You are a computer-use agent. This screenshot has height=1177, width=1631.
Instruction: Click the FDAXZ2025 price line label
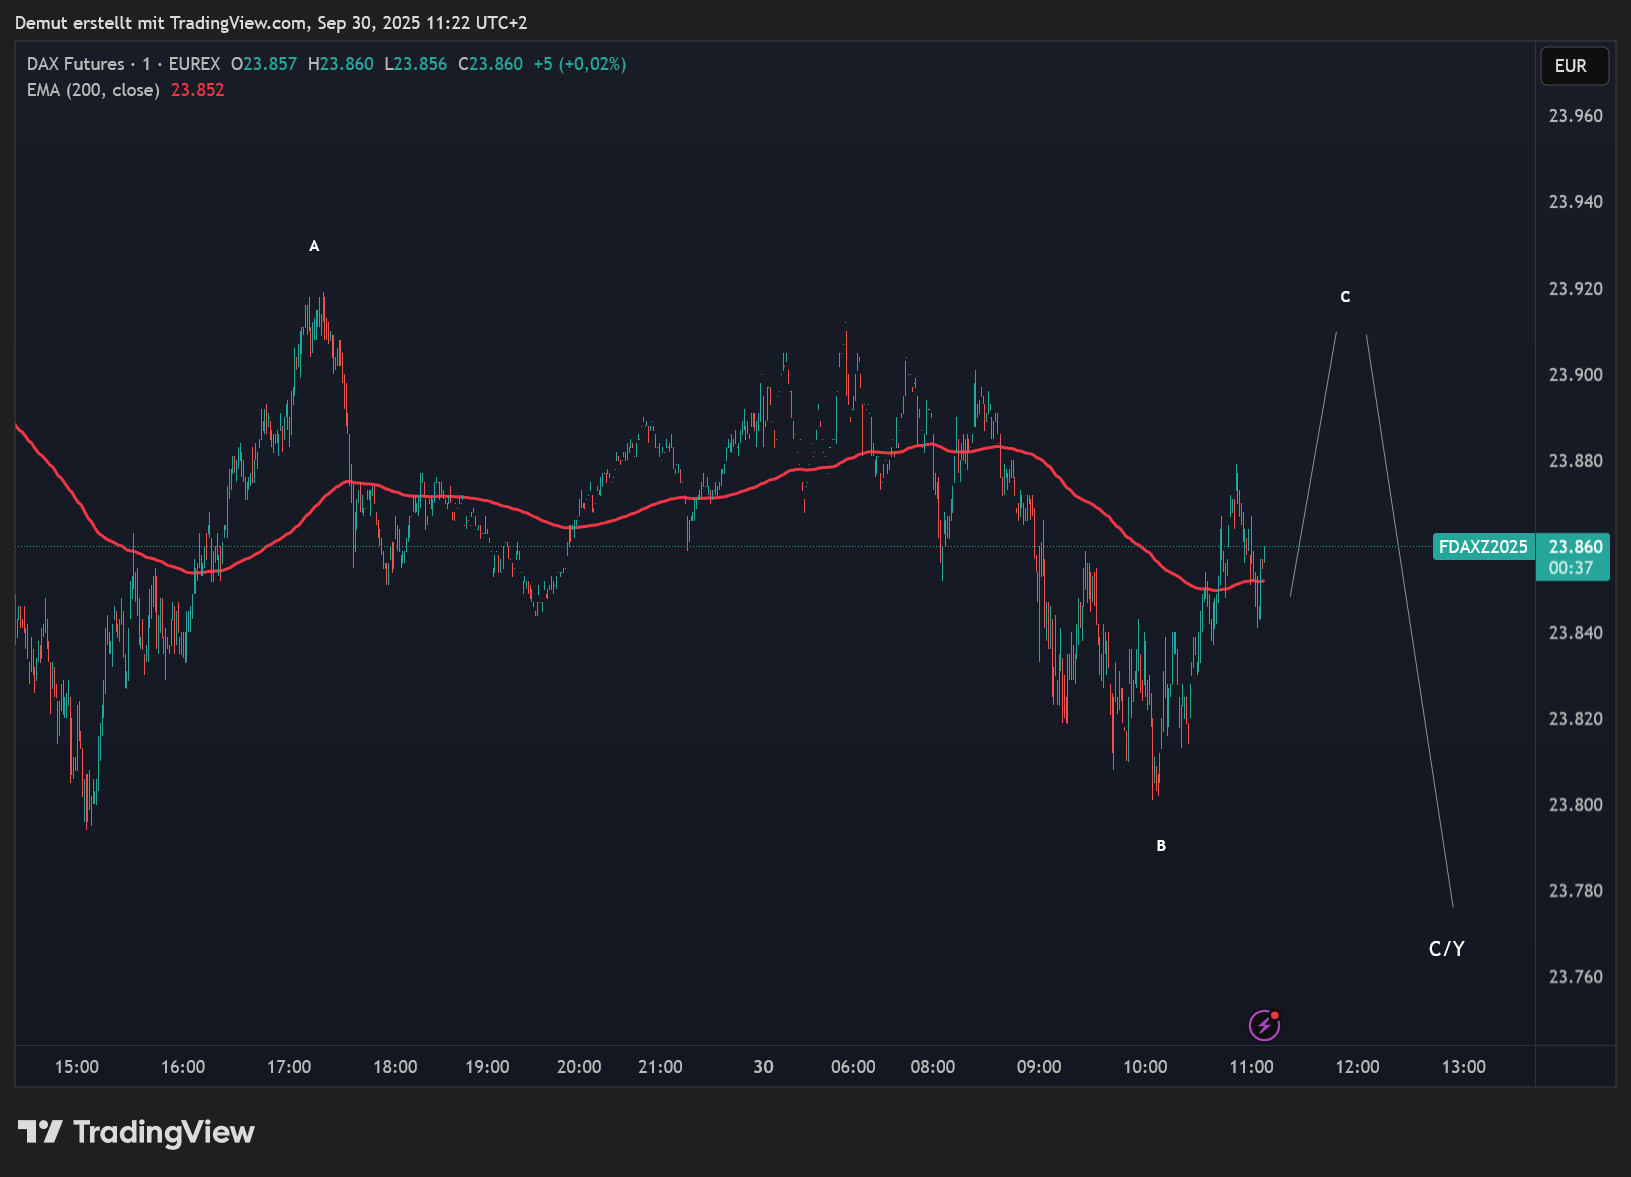pos(1482,547)
